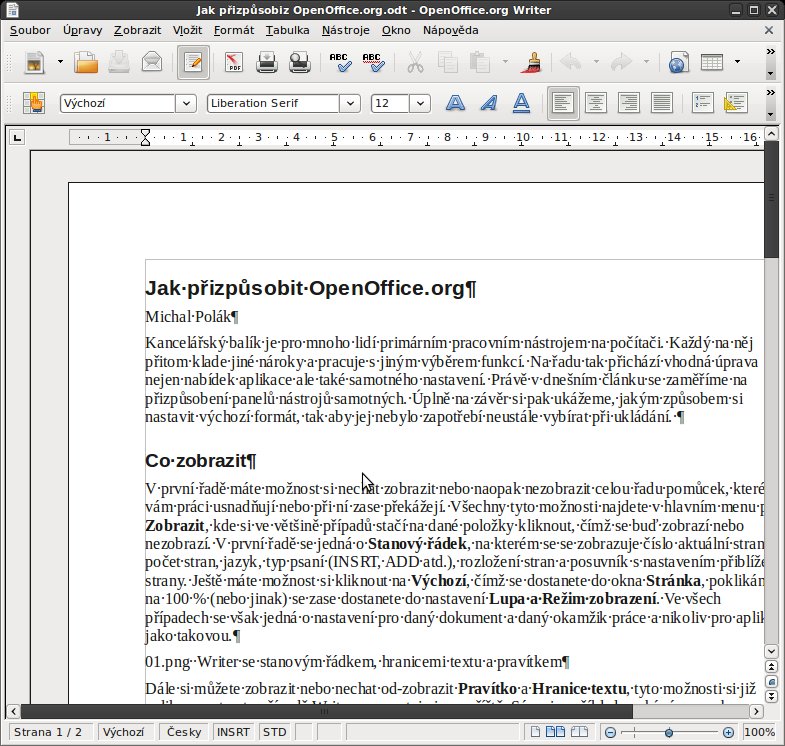Click the Cut scissors icon
Screen dimensions: 785x746
pos(415,62)
